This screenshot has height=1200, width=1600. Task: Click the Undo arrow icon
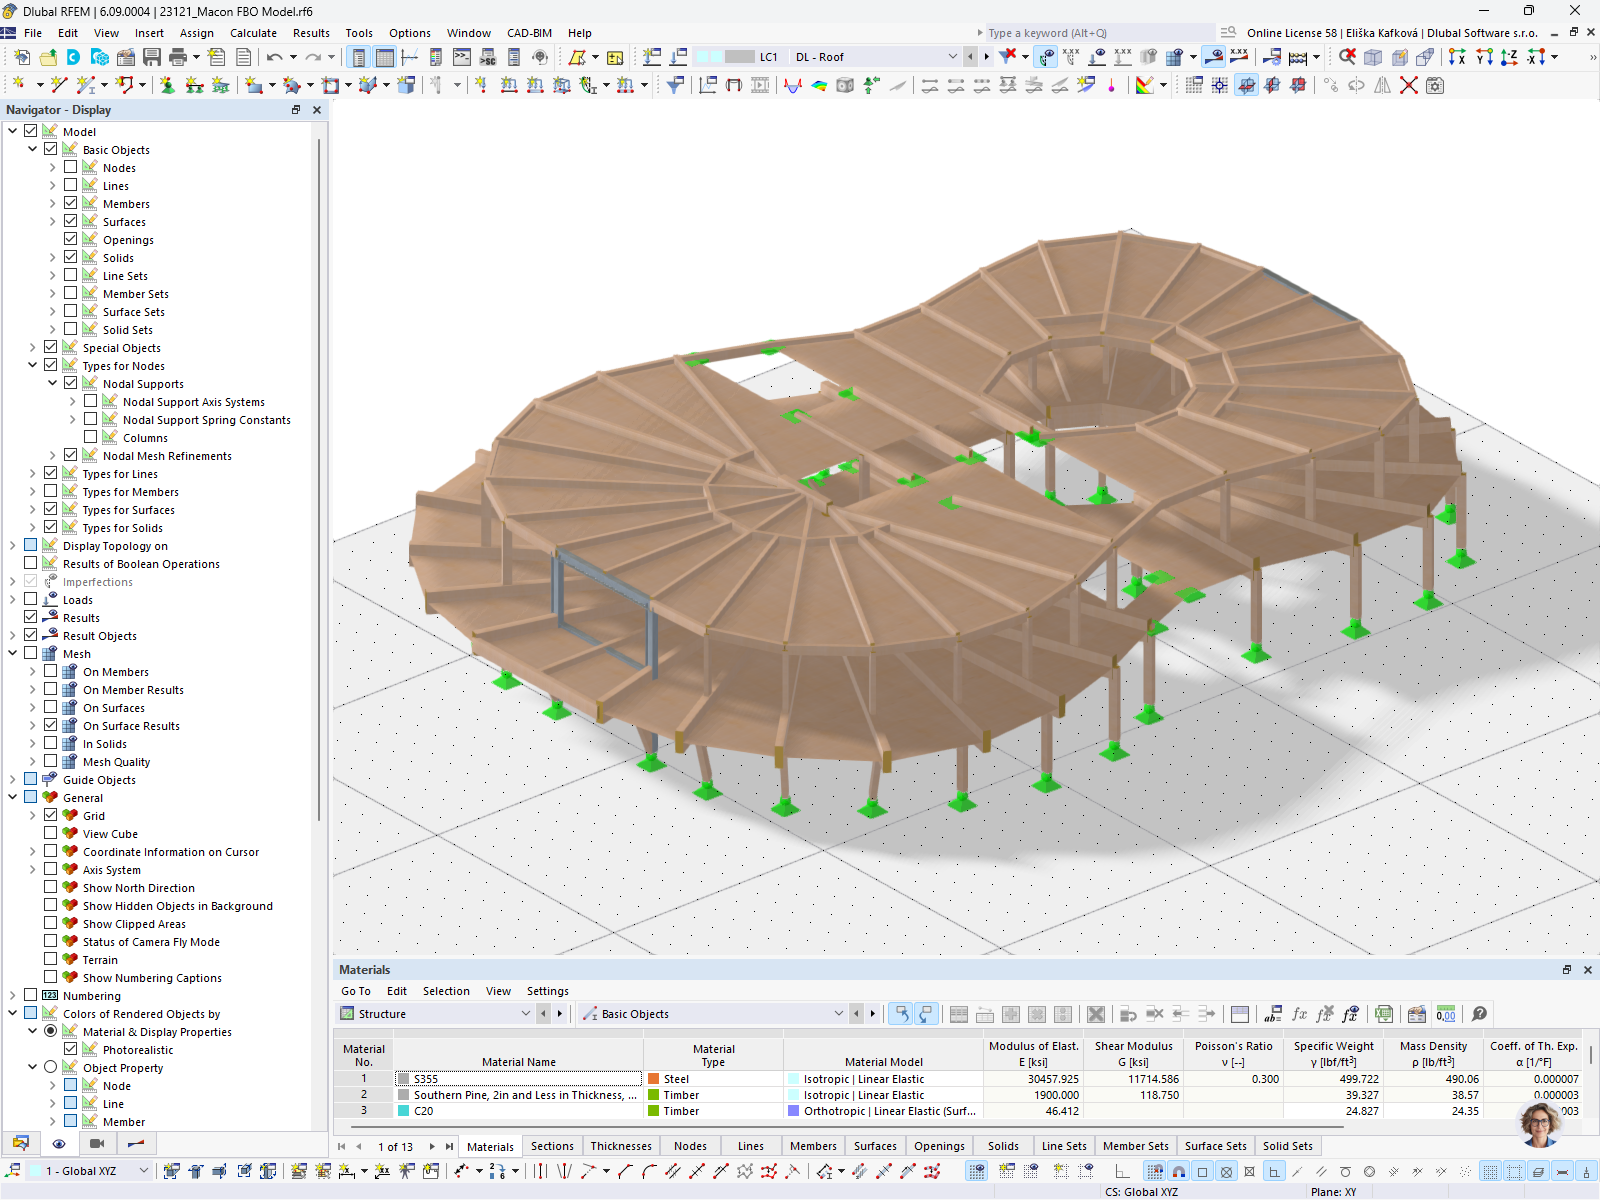click(274, 57)
